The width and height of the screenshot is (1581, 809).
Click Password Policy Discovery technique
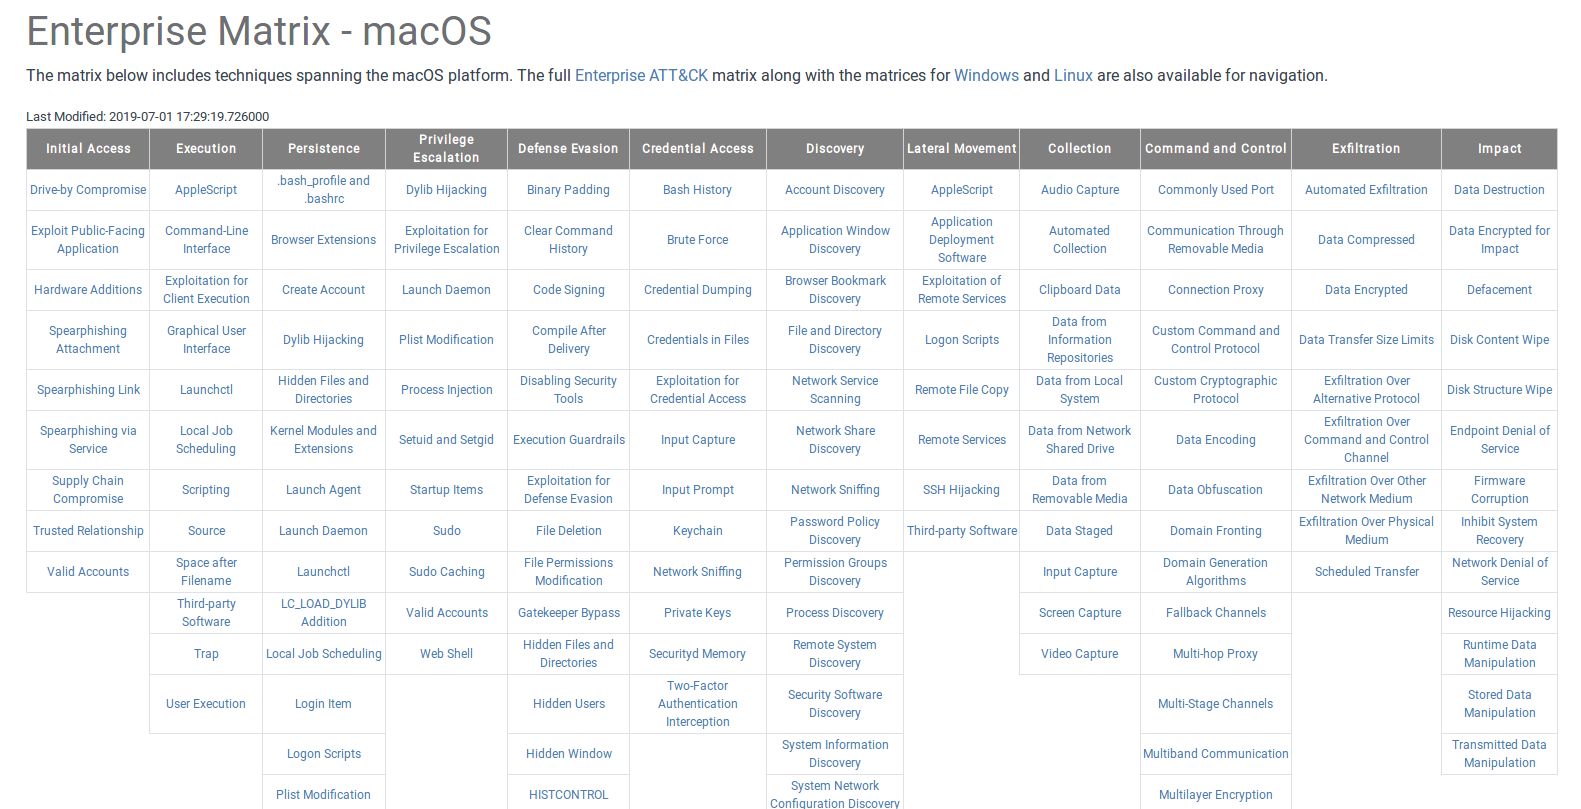point(835,530)
